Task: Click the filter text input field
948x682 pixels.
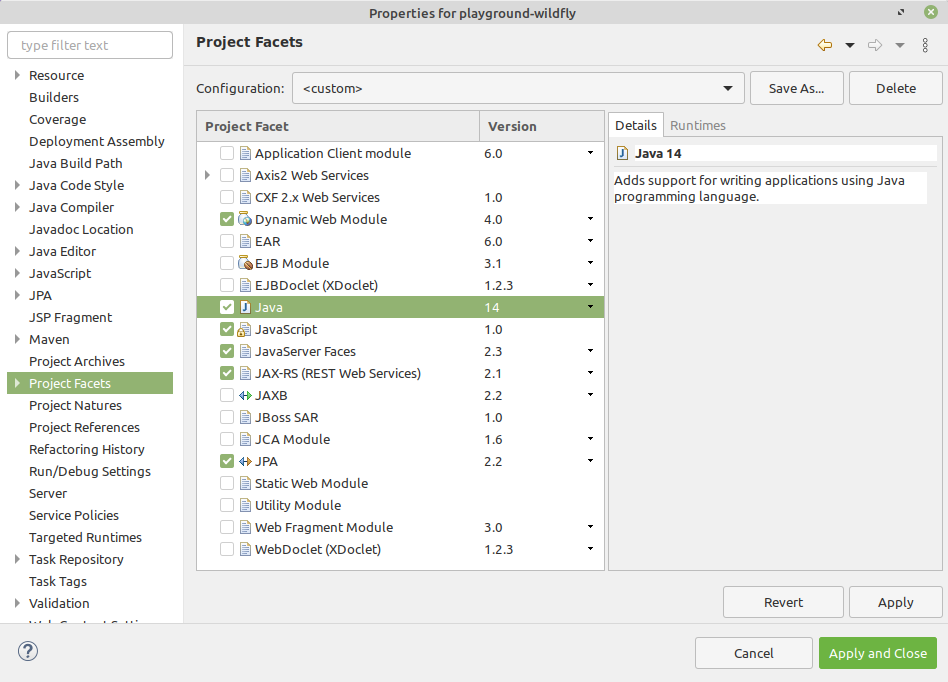Action: (89, 45)
